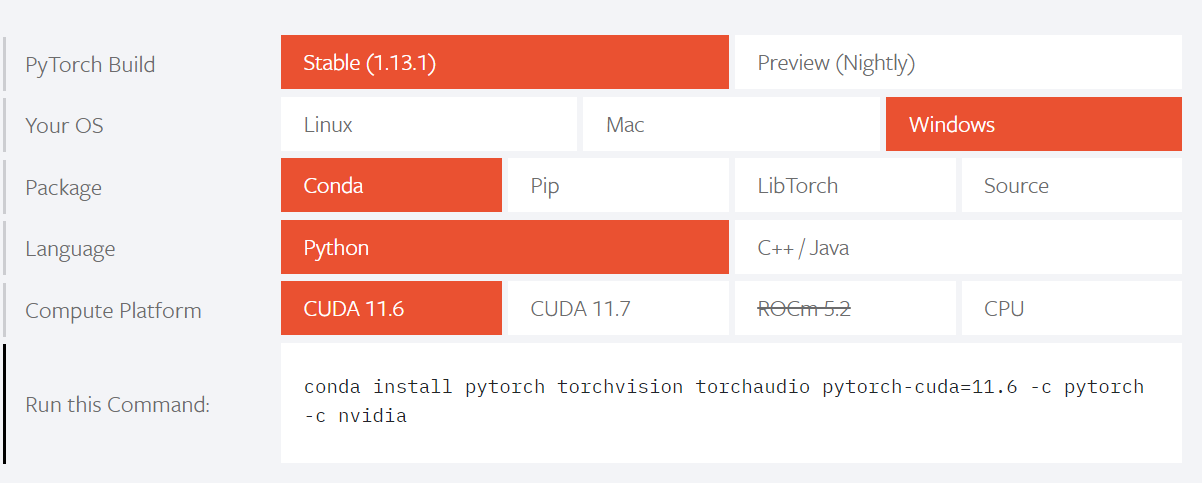This screenshot has width=1202, height=483.
Task: Click the crossed-out ROCm 5.2 option
Action: tap(844, 309)
